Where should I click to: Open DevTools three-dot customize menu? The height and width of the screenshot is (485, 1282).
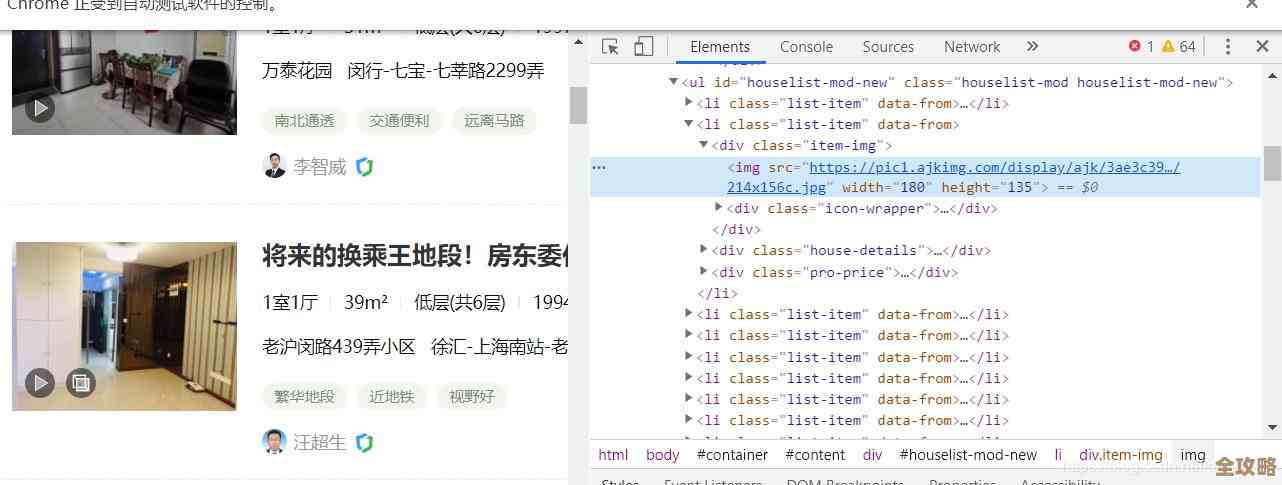tap(1228, 47)
